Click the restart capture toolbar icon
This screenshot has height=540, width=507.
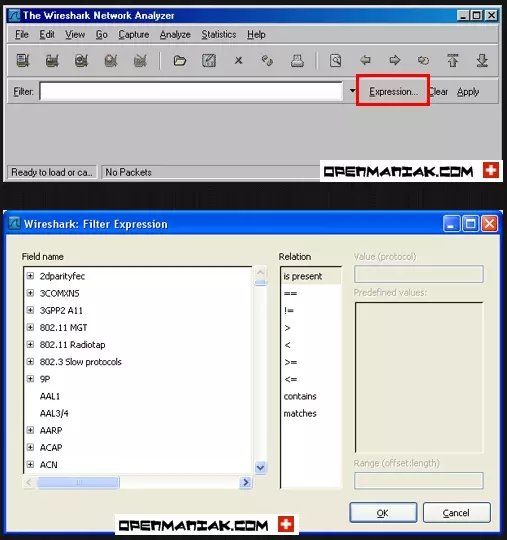tap(140, 61)
